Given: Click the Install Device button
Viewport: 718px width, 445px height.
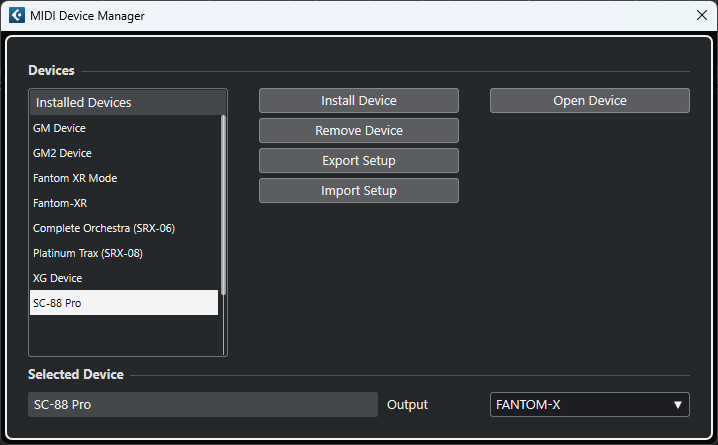Looking at the screenshot, I should point(359,101).
